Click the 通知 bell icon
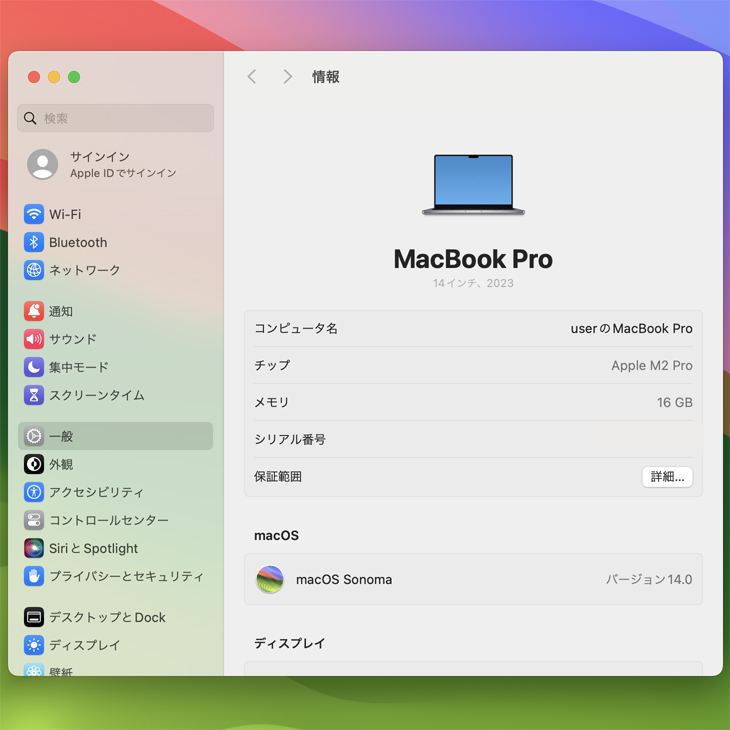The width and height of the screenshot is (730, 730). pyautogui.click(x=34, y=311)
